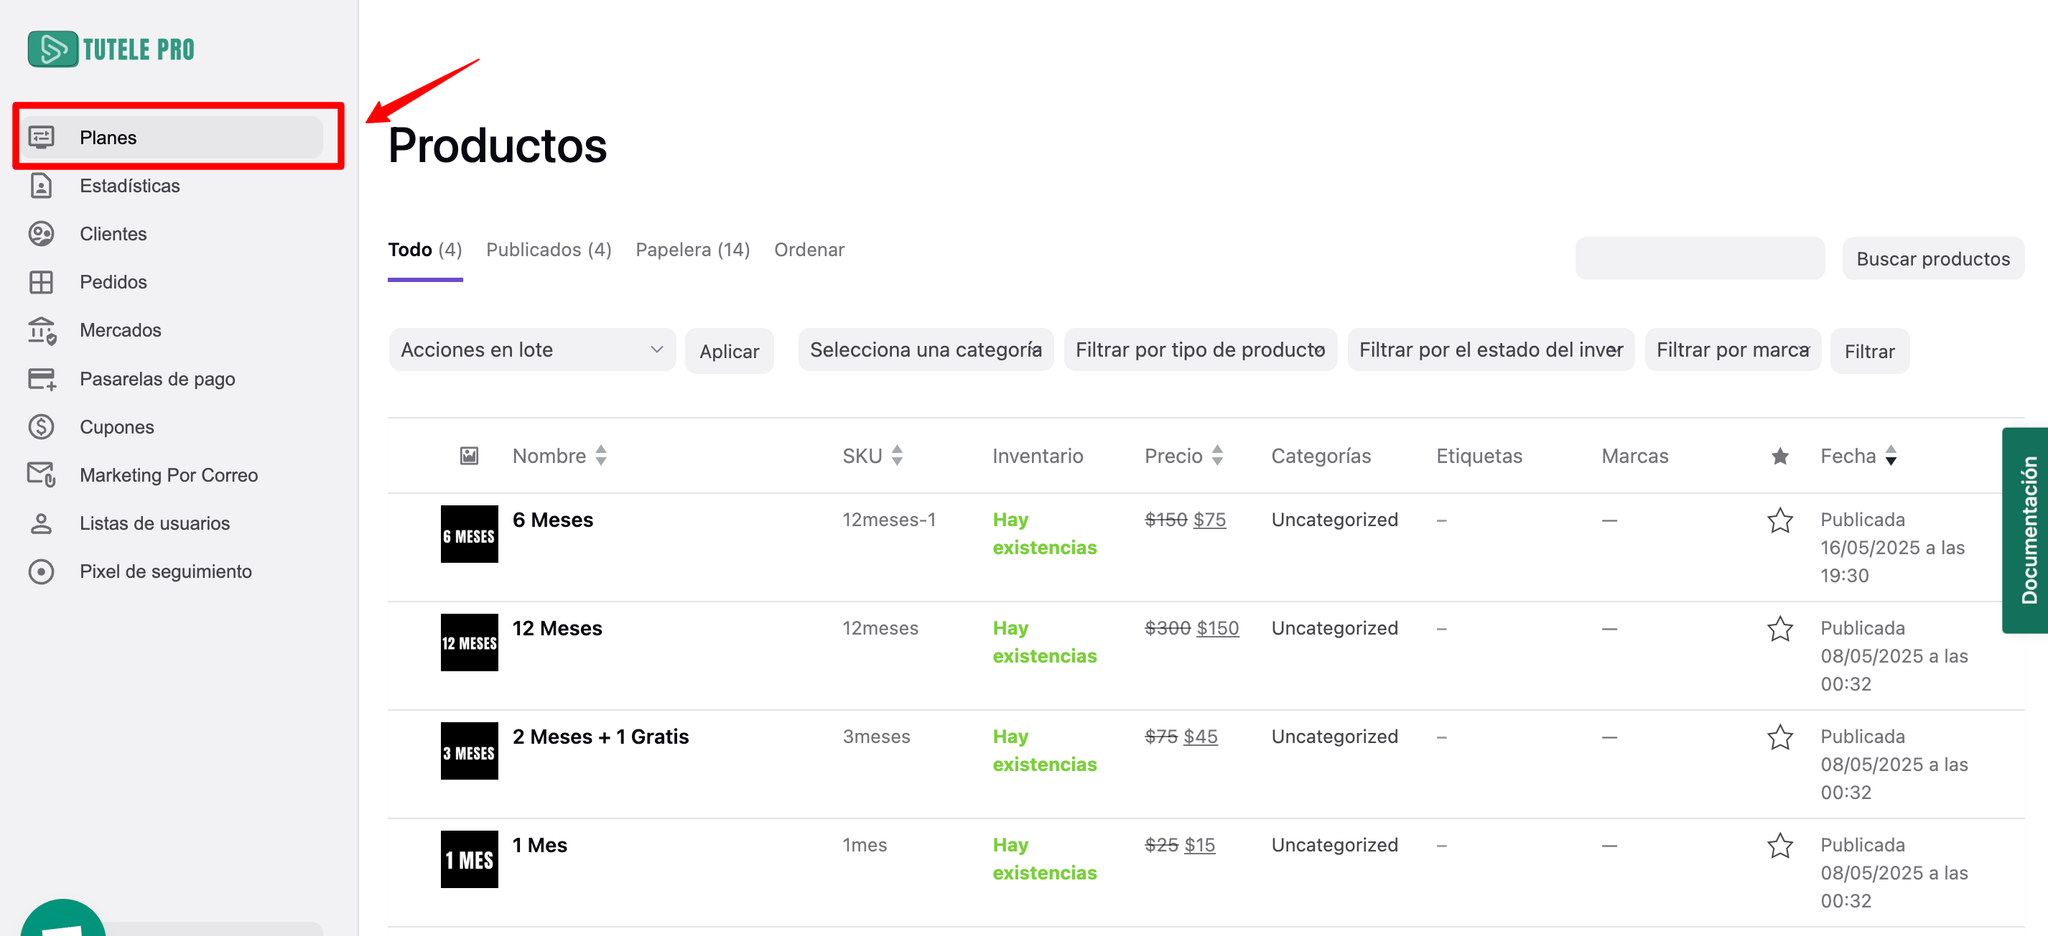This screenshot has width=2048, height=936.
Task: Open the Acciones en lote dropdown
Action: [532, 350]
